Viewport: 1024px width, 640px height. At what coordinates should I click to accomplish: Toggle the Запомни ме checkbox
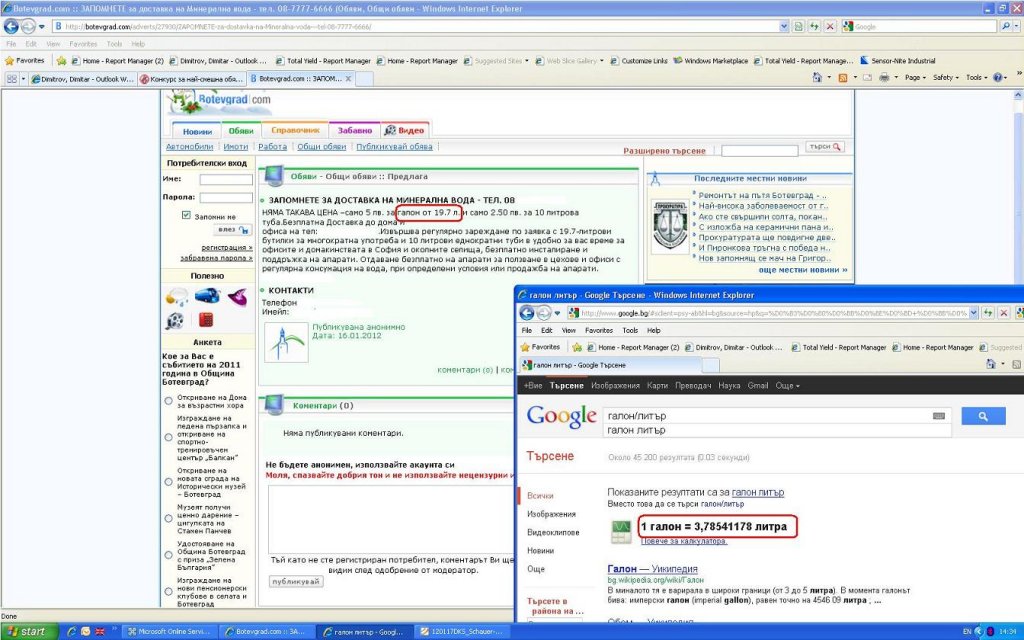(186, 215)
